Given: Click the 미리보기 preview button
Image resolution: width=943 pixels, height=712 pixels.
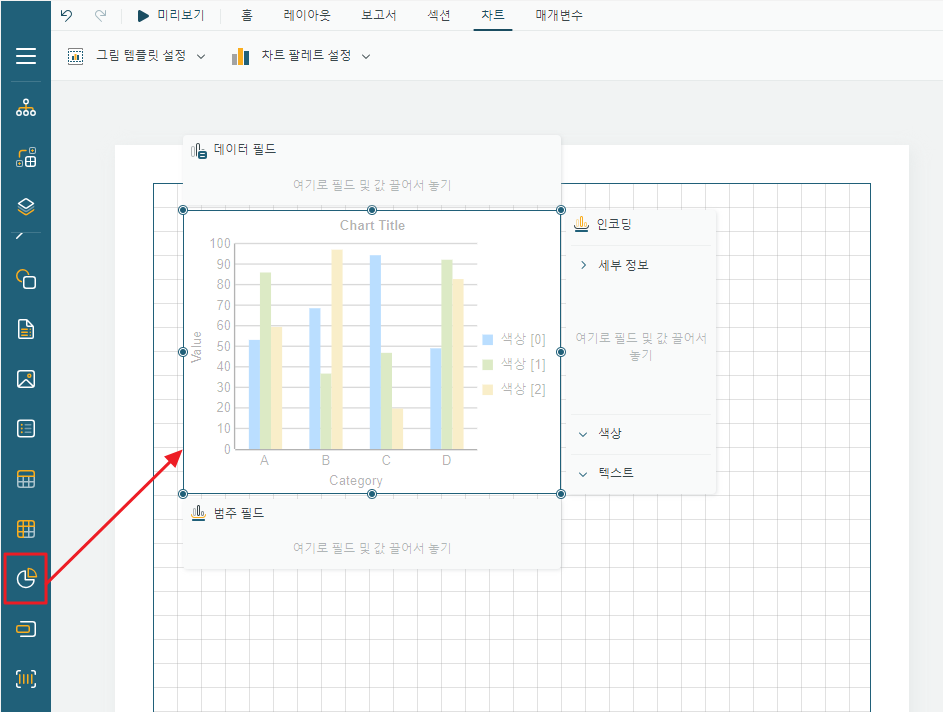Looking at the screenshot, I should click(x=171, y=15).
